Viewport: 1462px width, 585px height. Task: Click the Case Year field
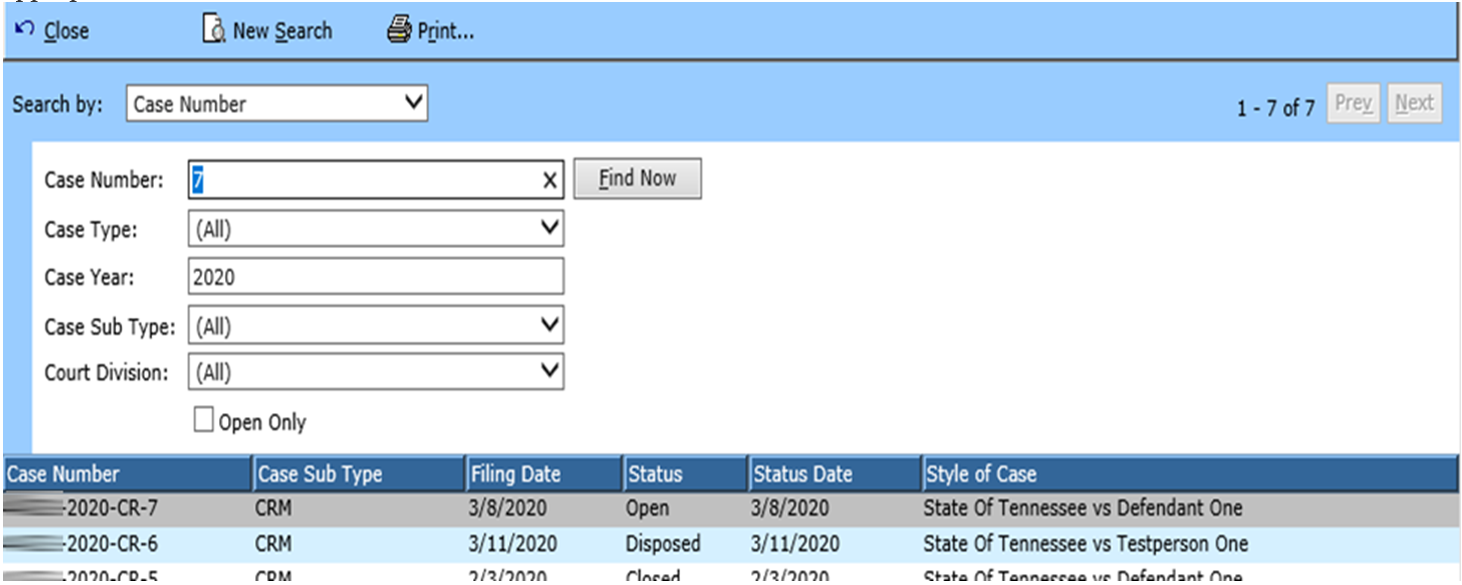tap(376, 276)
